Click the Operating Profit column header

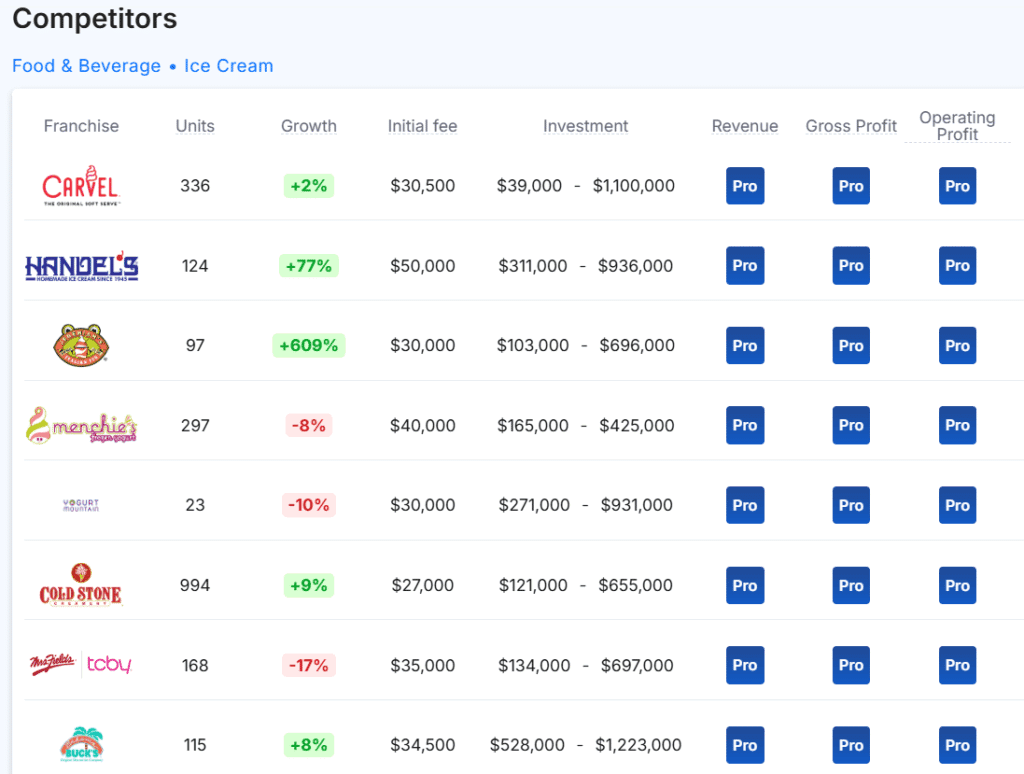[957, 125]
